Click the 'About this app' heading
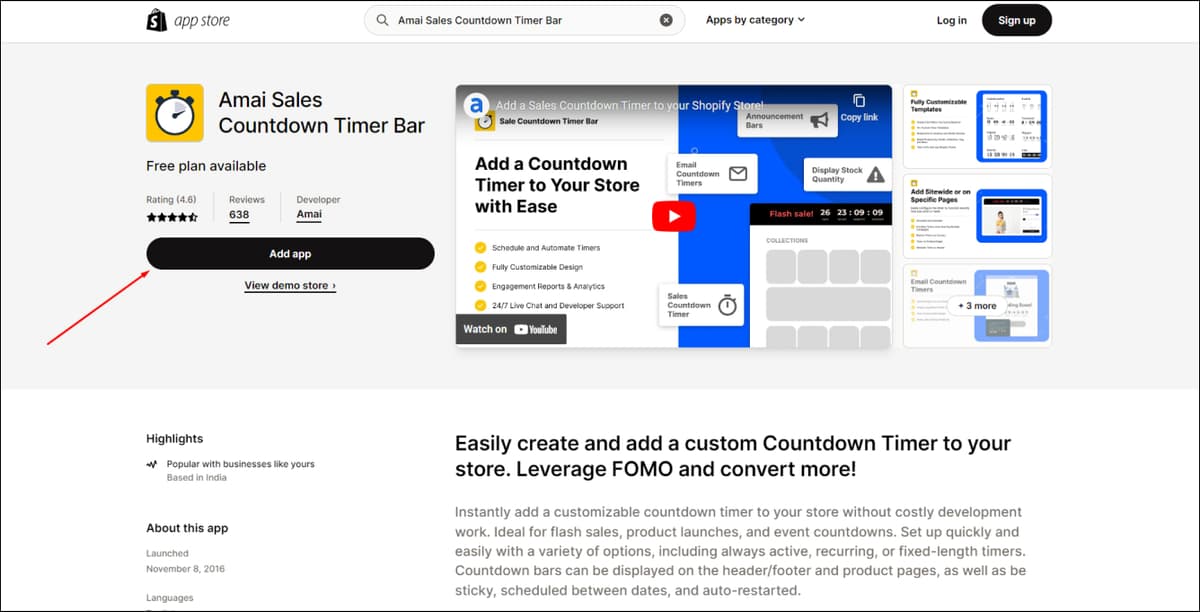 click(x=185, y=528)
